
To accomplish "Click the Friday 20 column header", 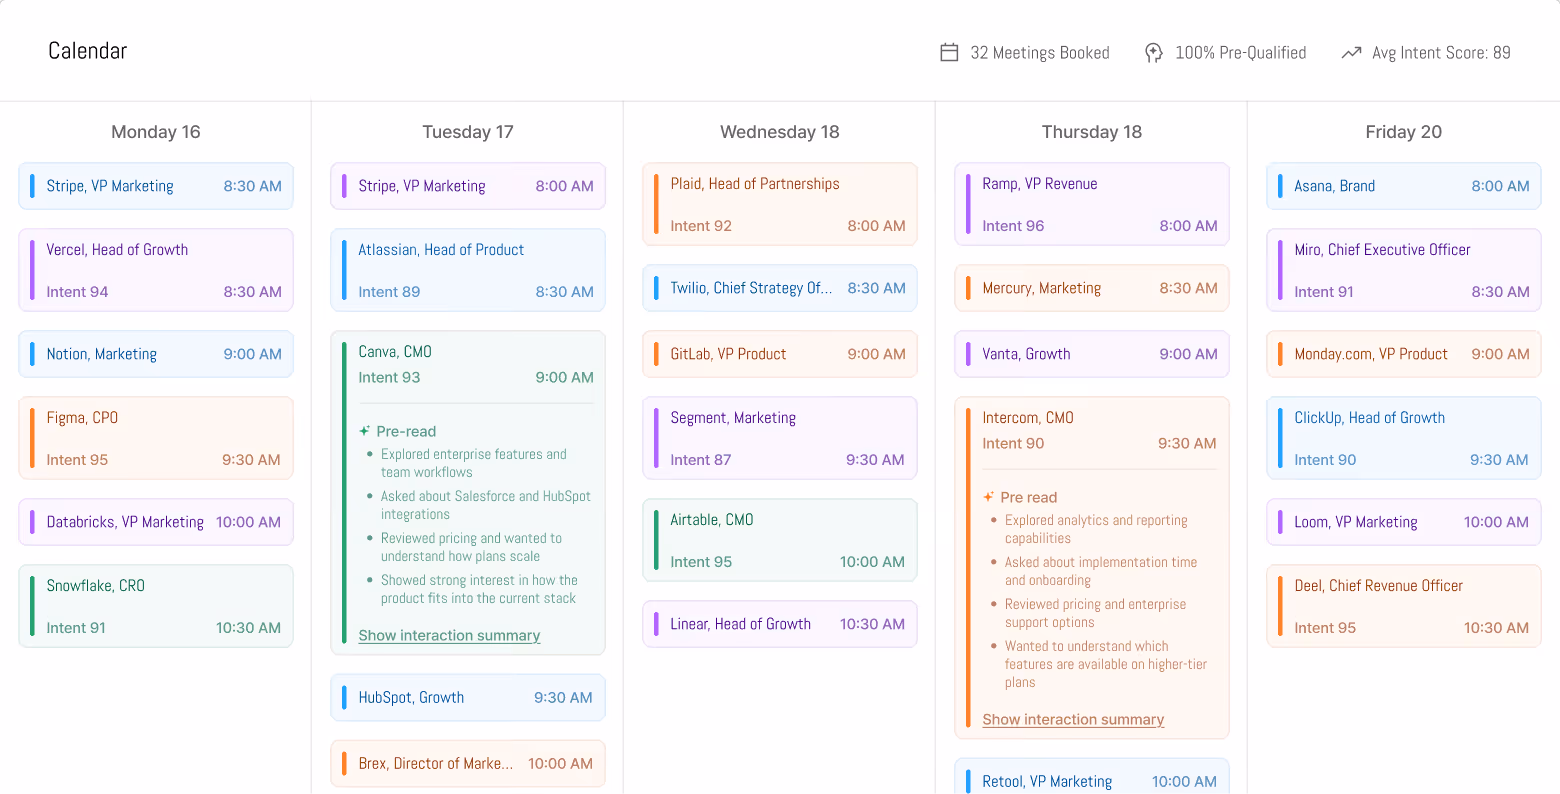I will (x=1404, y=132).
